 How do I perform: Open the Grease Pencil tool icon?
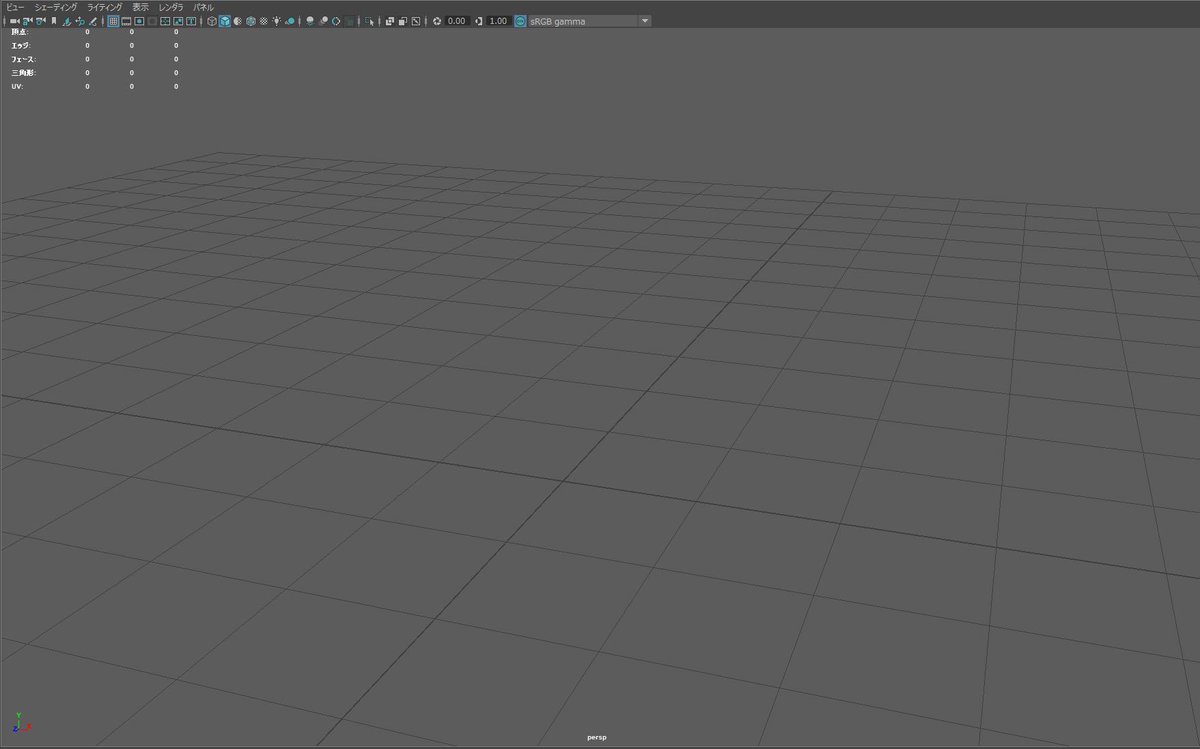point(92,21)
